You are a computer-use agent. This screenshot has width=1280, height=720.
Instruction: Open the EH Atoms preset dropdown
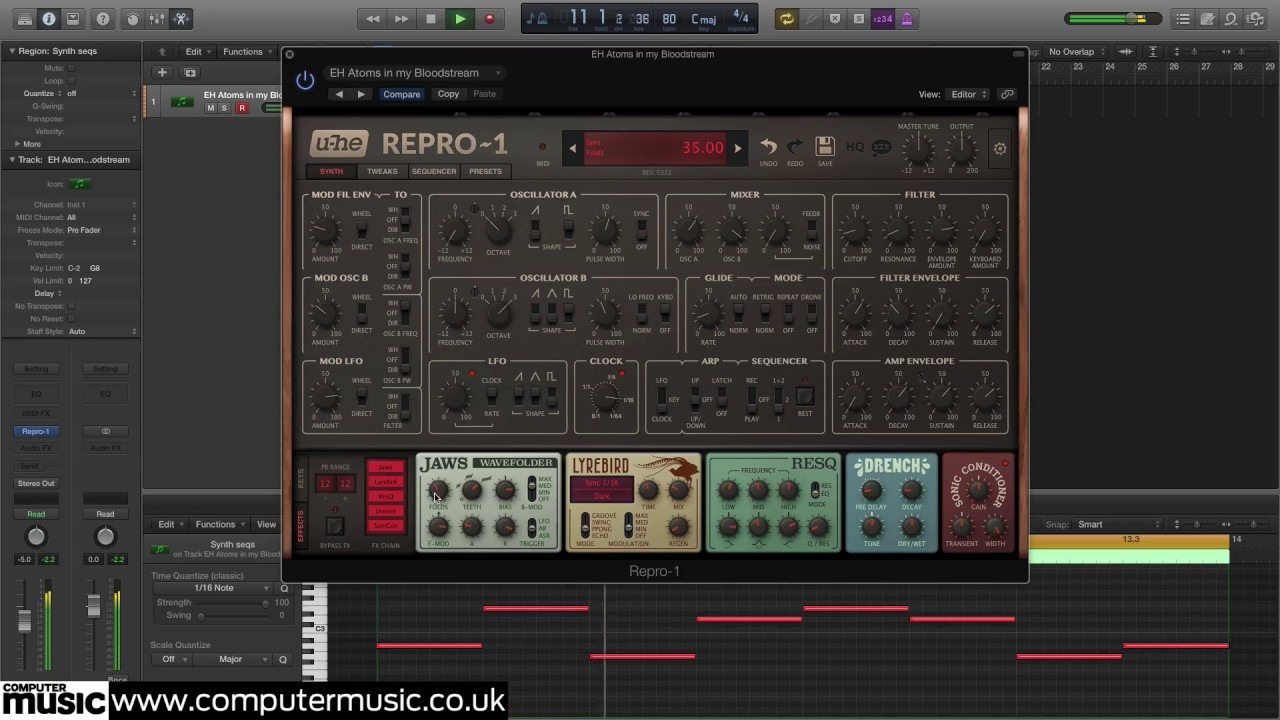click(x=415, y=73)
